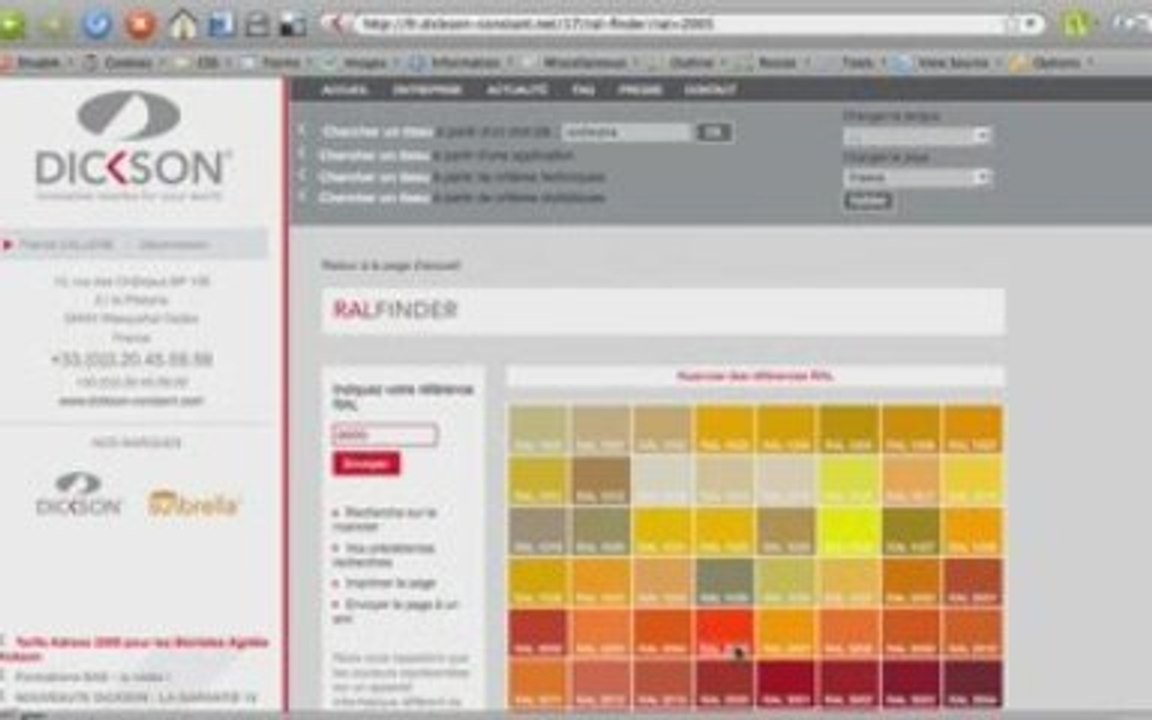
Task: Pick the fluorescent yellow swatch in third row
Action: pos(849,531)
